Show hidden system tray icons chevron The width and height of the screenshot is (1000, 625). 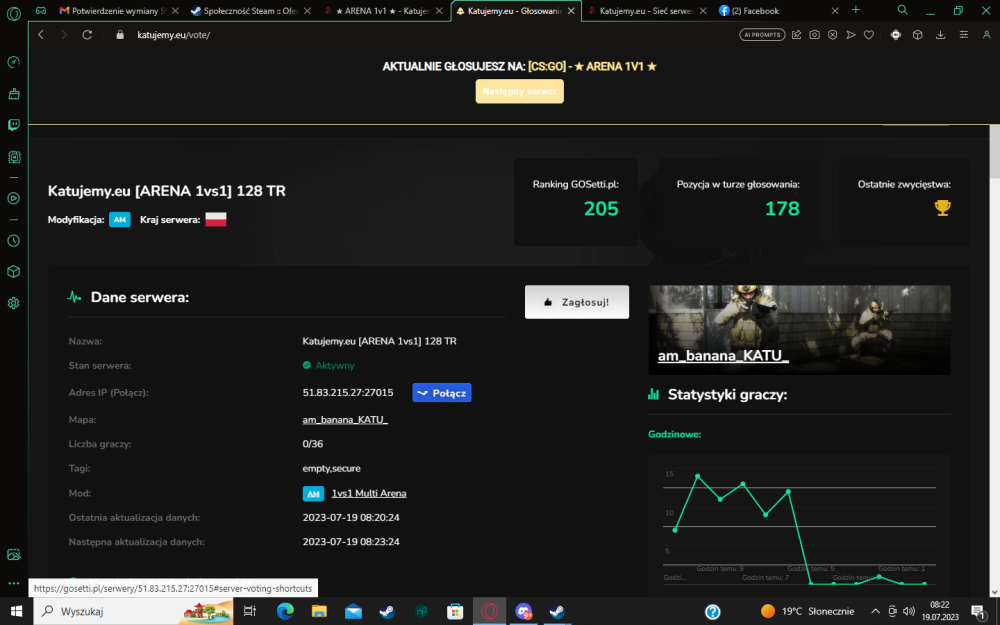(875, 611)
